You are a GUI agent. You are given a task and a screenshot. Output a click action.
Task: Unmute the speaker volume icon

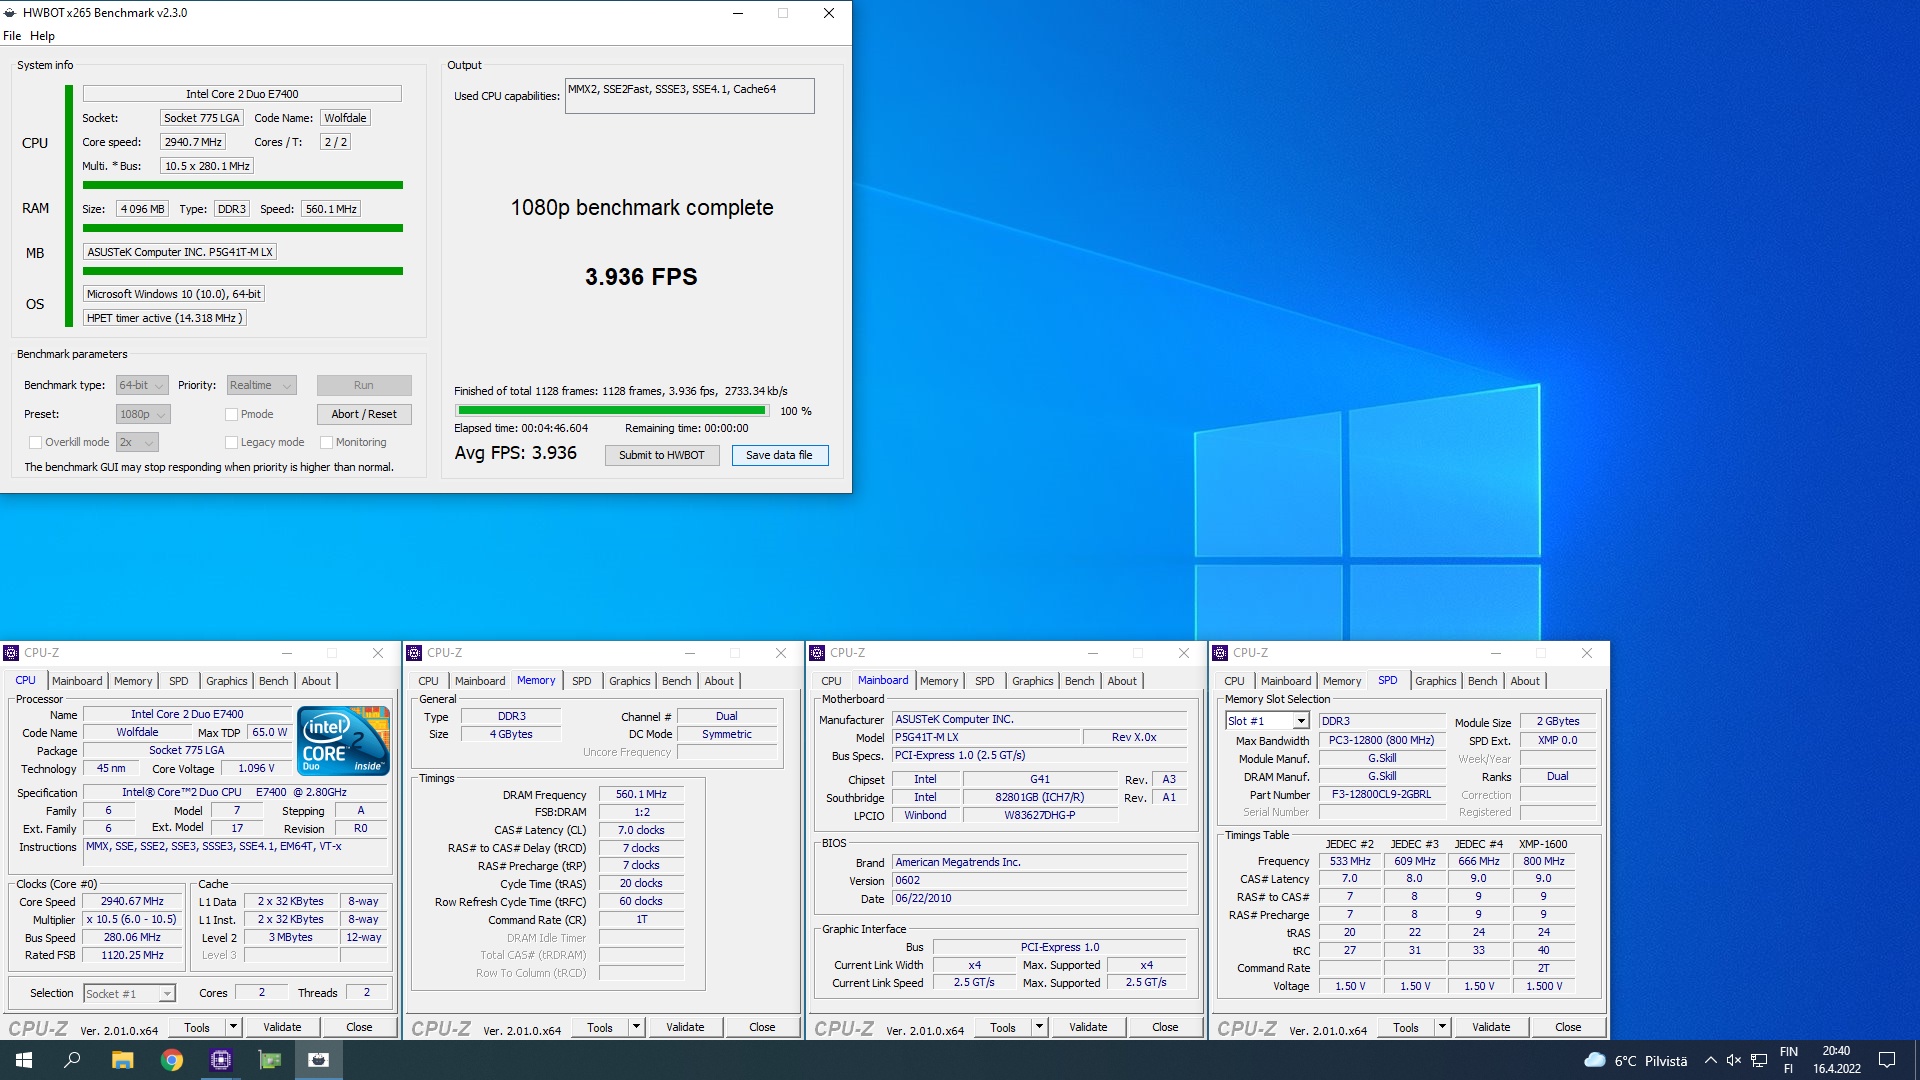coord(1734,1061)
